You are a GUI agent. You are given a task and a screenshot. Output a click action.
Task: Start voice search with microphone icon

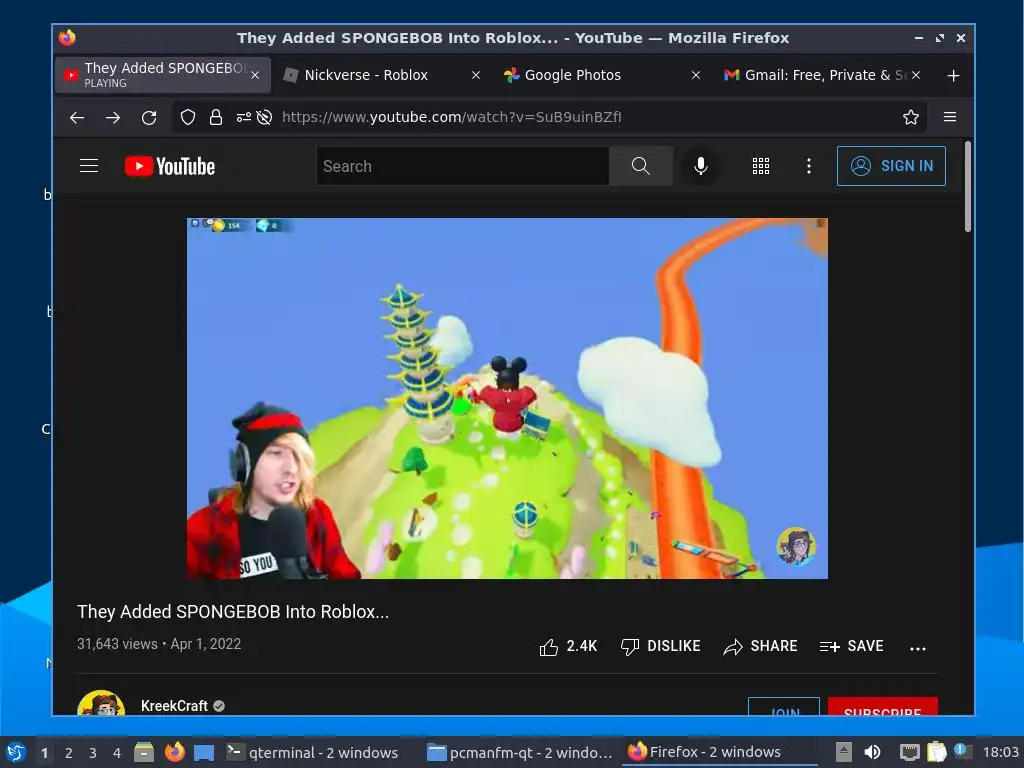tap(701, 166)
